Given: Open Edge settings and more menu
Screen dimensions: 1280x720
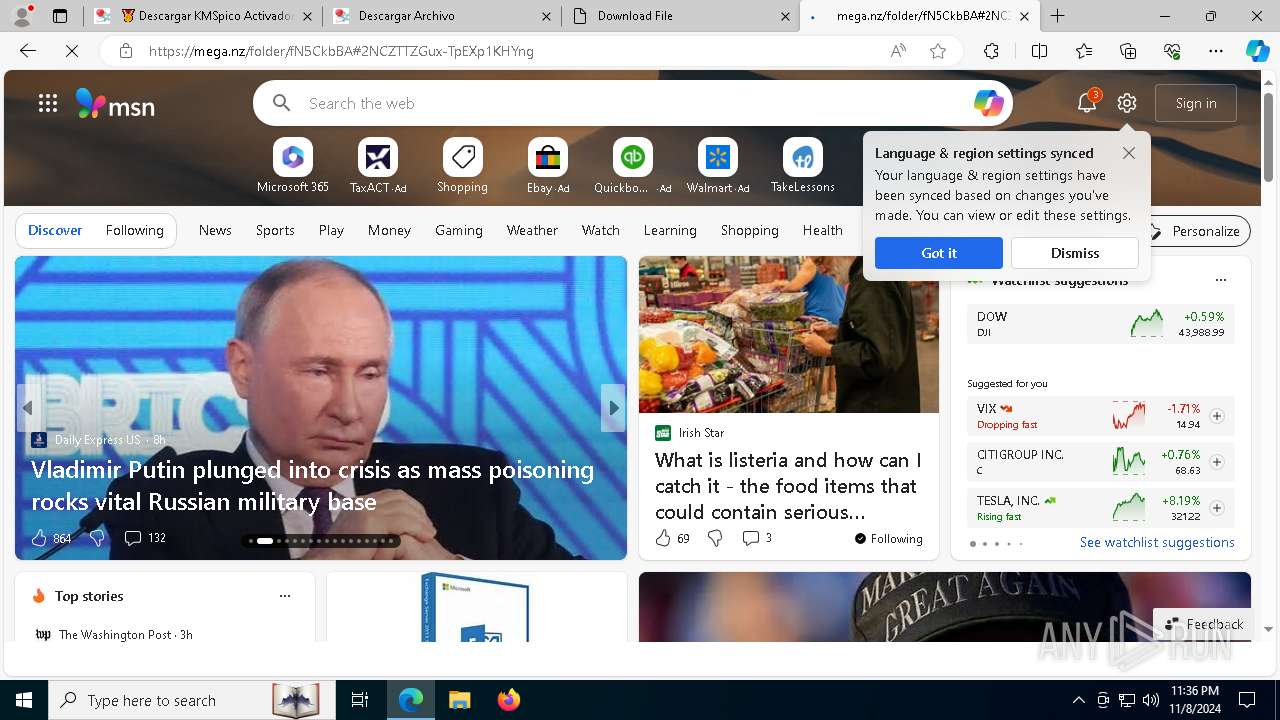Looking at the screenshot, I should point(1216,51).
